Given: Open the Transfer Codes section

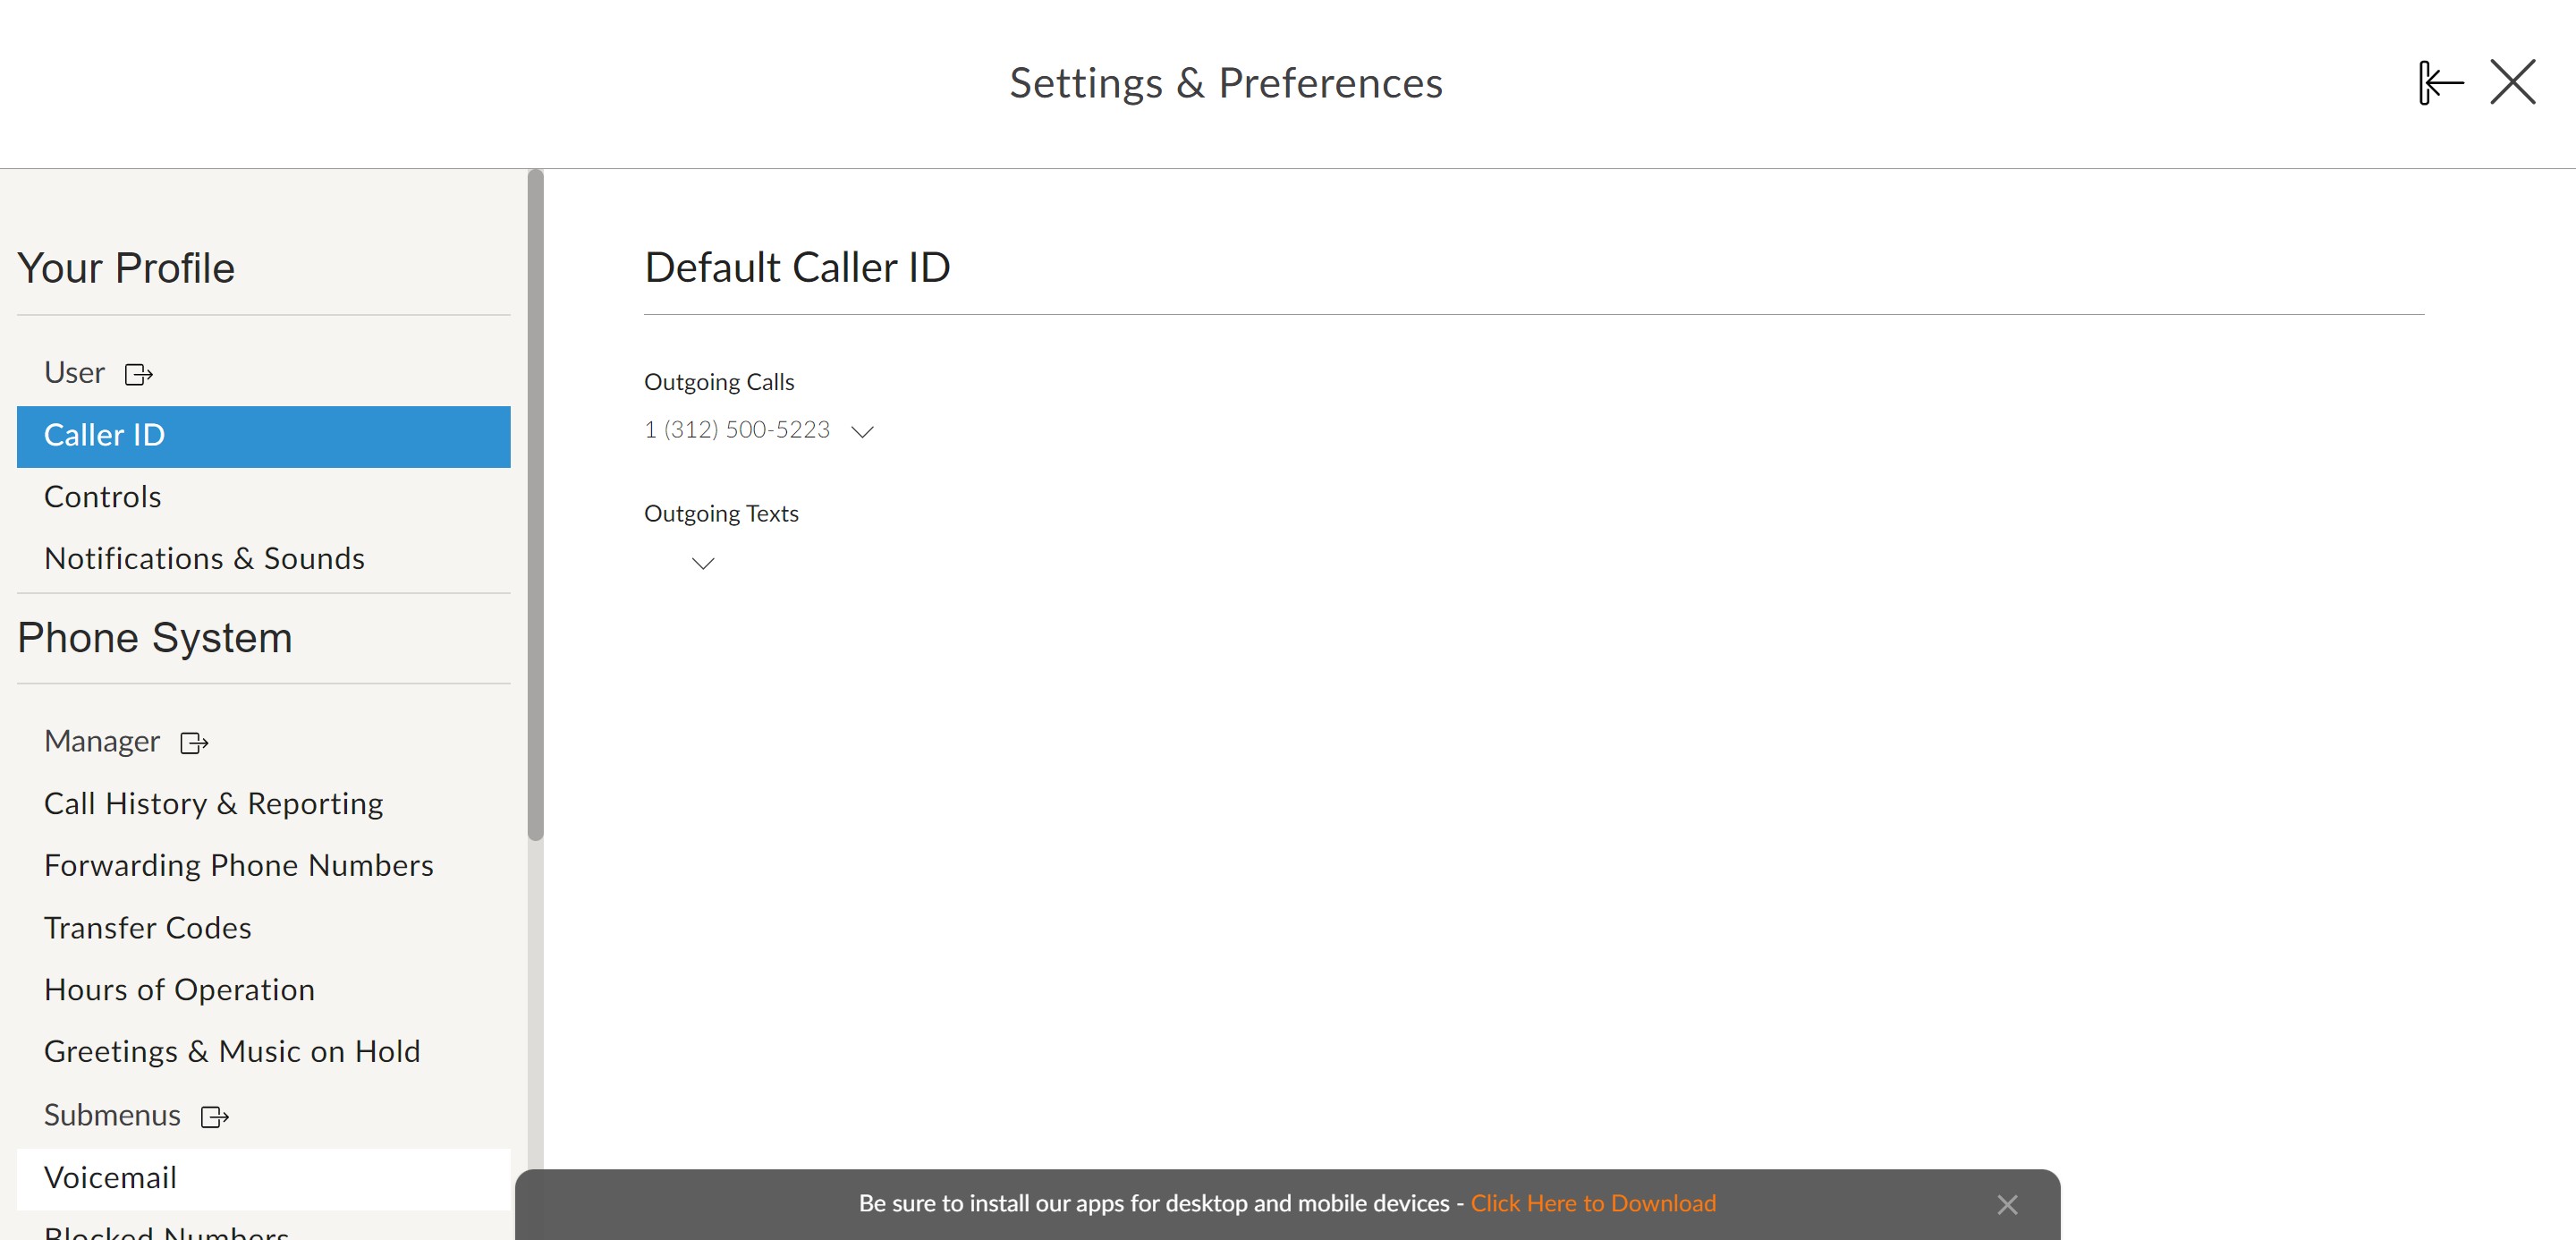Looking at the screenshot, I should click(147, 928).
